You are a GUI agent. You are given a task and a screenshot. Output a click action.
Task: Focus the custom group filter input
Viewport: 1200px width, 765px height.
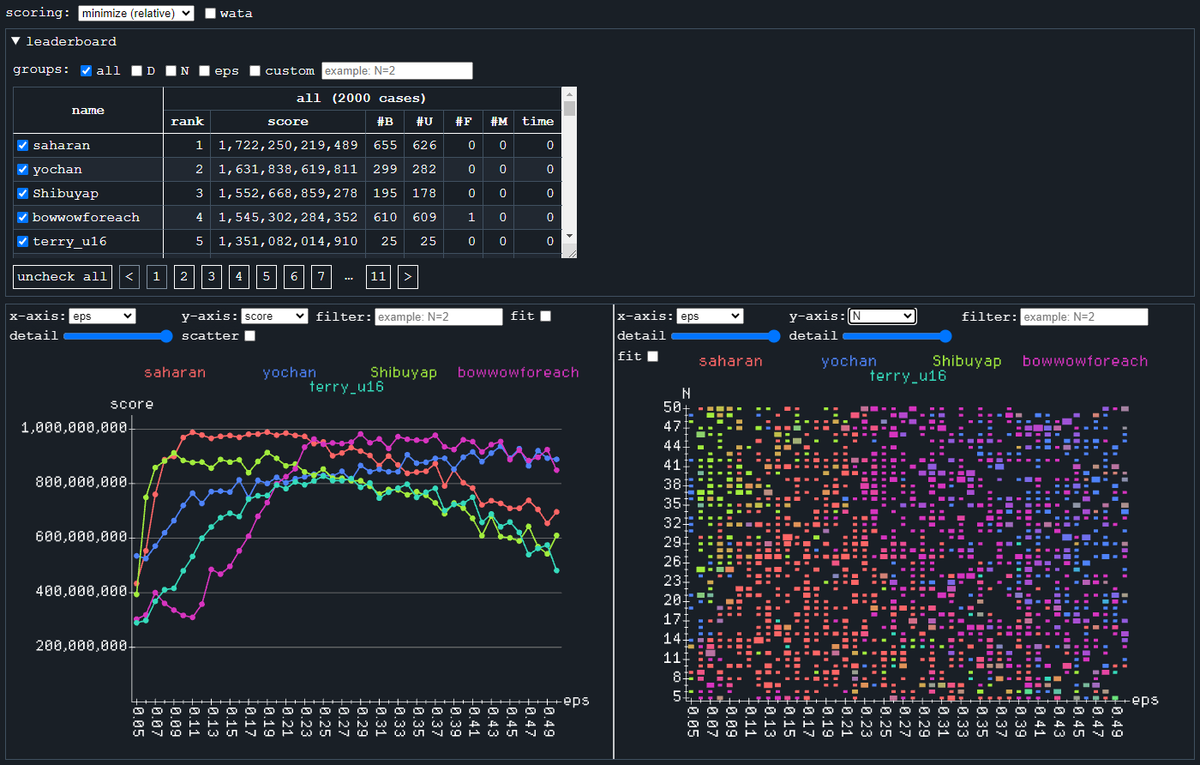(x=397, y=71)
